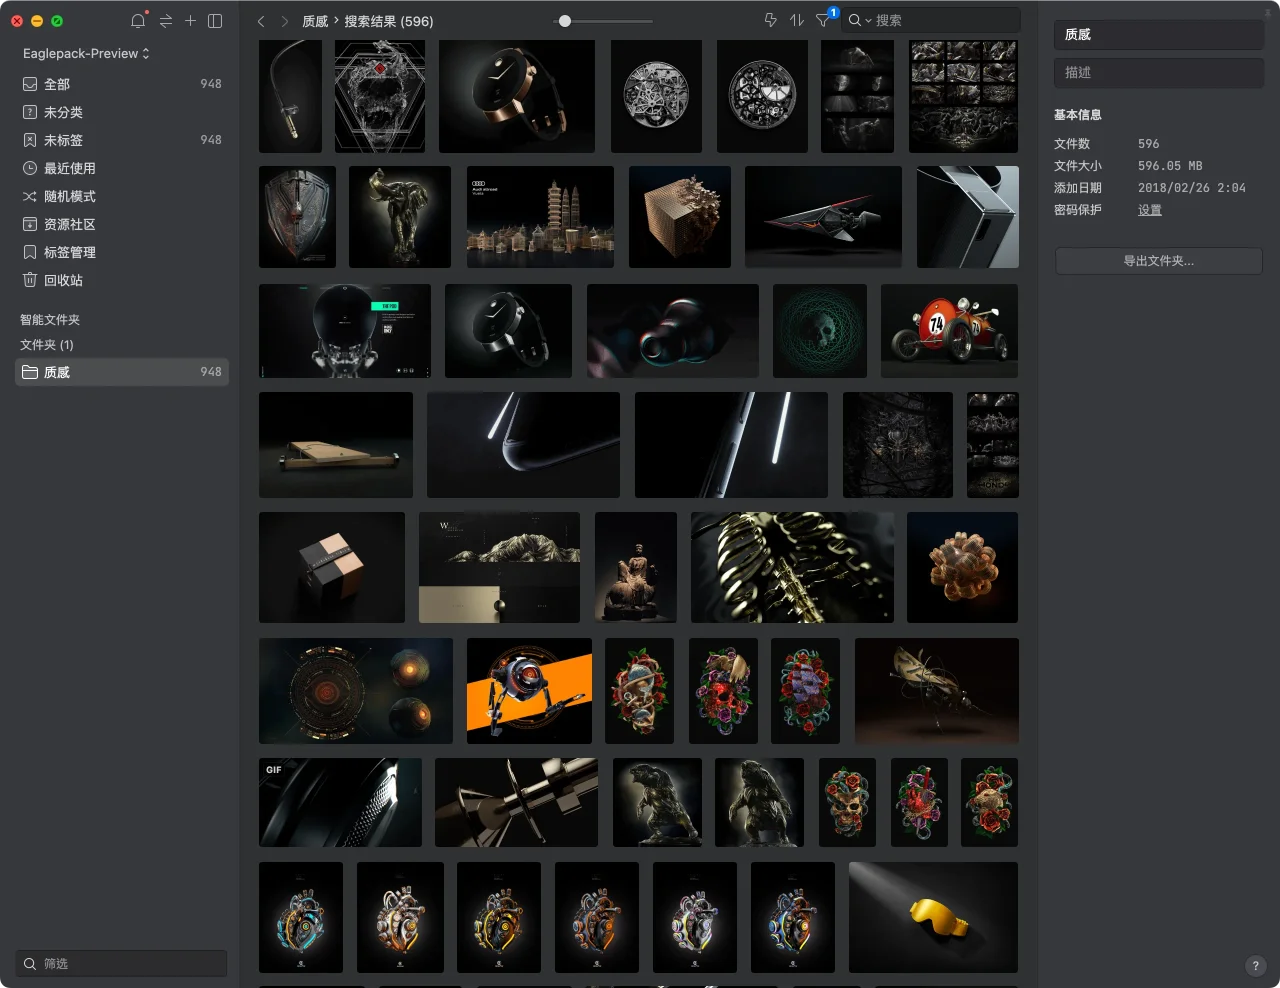Click the lightning quick action icon

click(x=770, y=20)
